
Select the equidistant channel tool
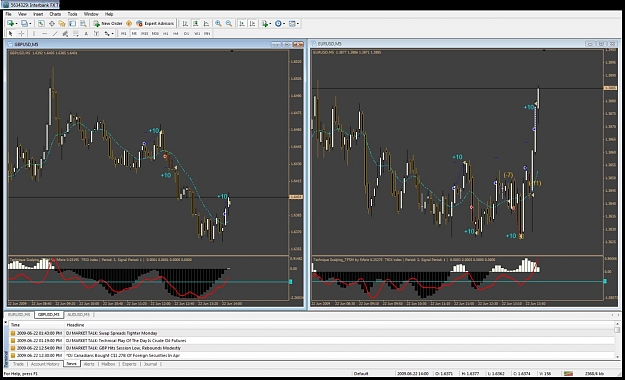click(x=65, y=34)
